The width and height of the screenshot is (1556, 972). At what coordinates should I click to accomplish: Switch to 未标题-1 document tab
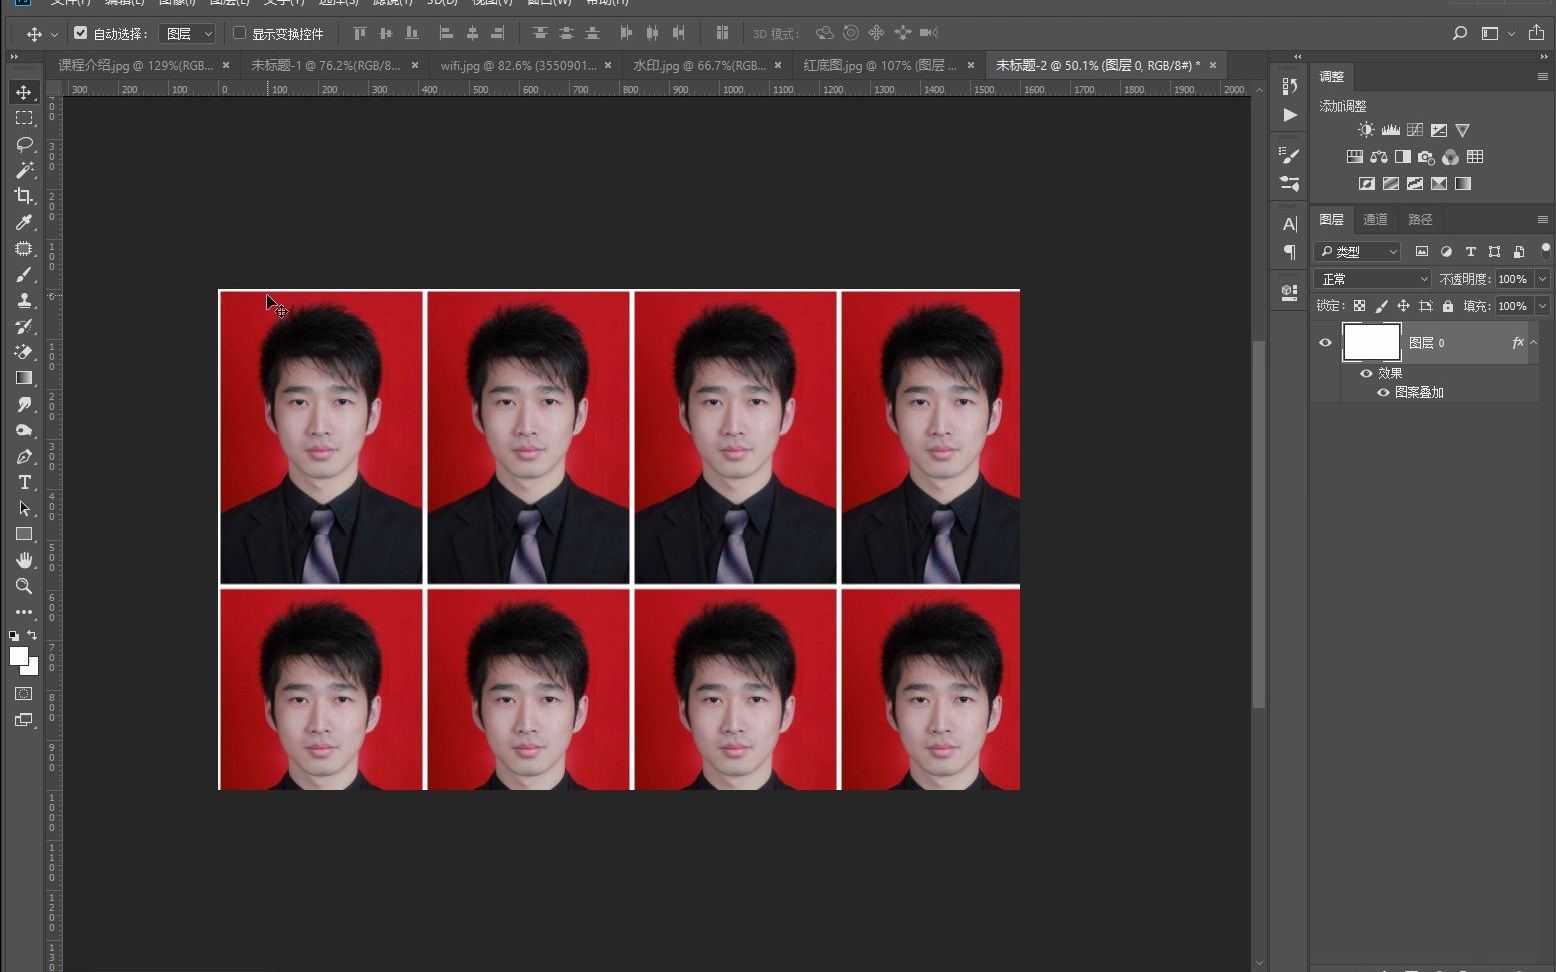click(x=325, y=65)
